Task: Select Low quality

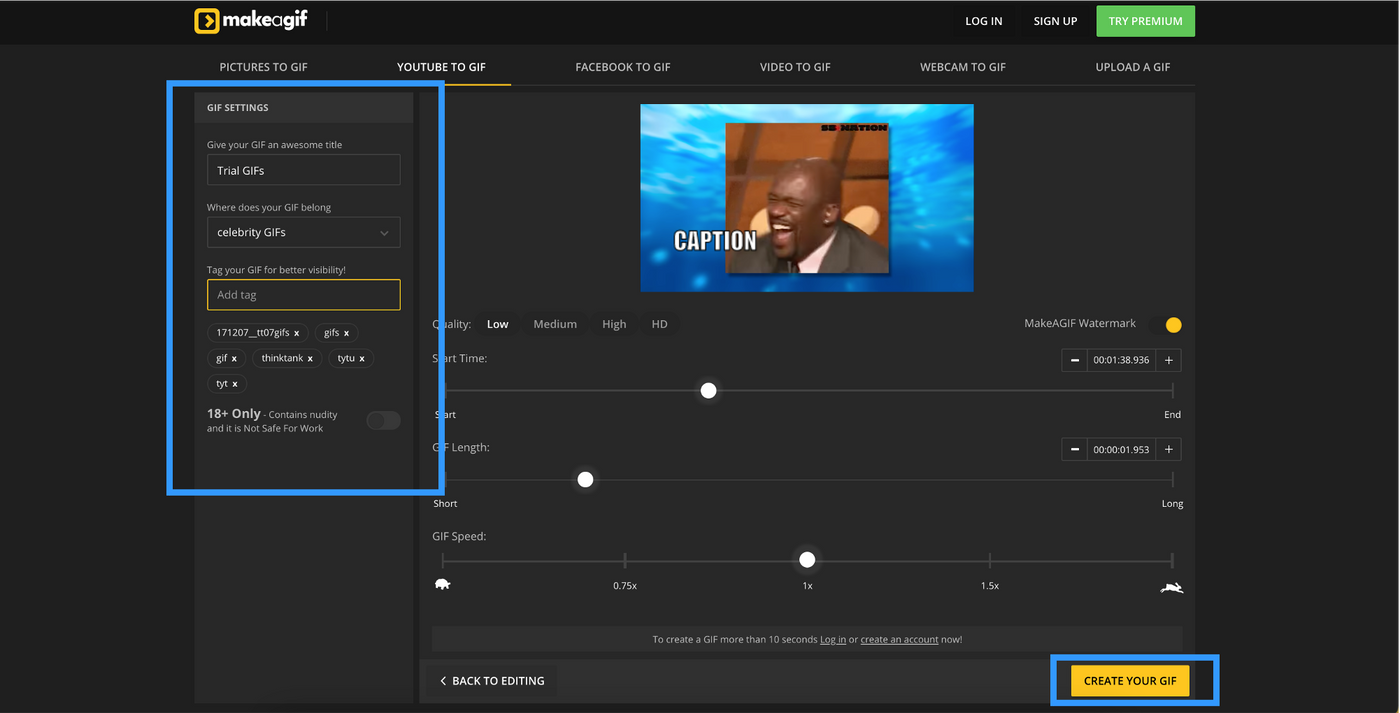Action: click(x=498, y=324)
